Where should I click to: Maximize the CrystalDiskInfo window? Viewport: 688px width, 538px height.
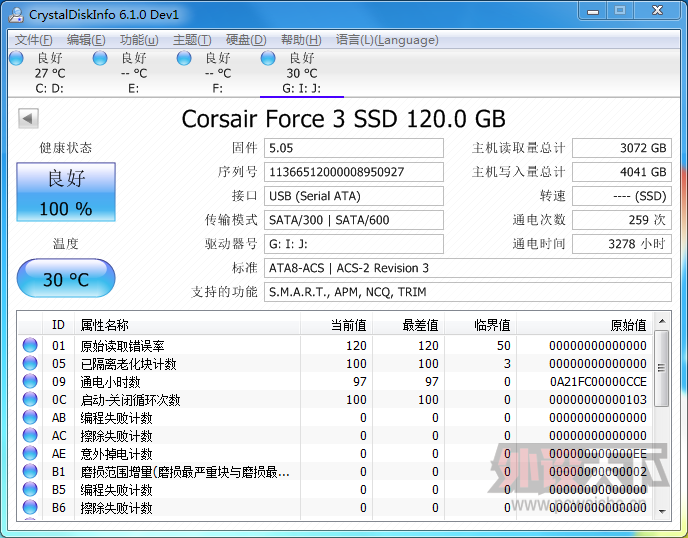pos(620,11)
